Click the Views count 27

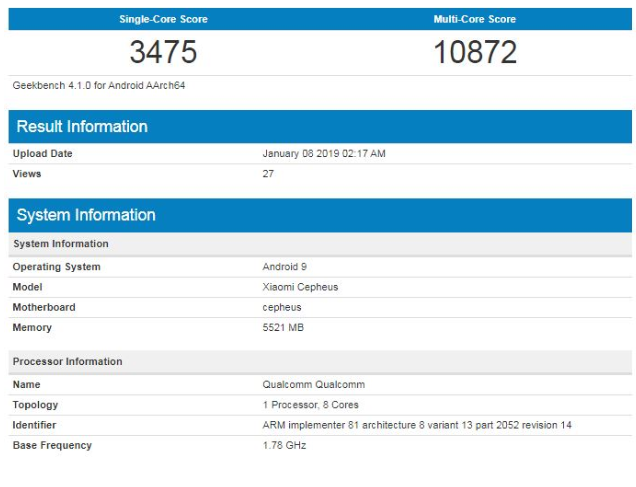268,174
